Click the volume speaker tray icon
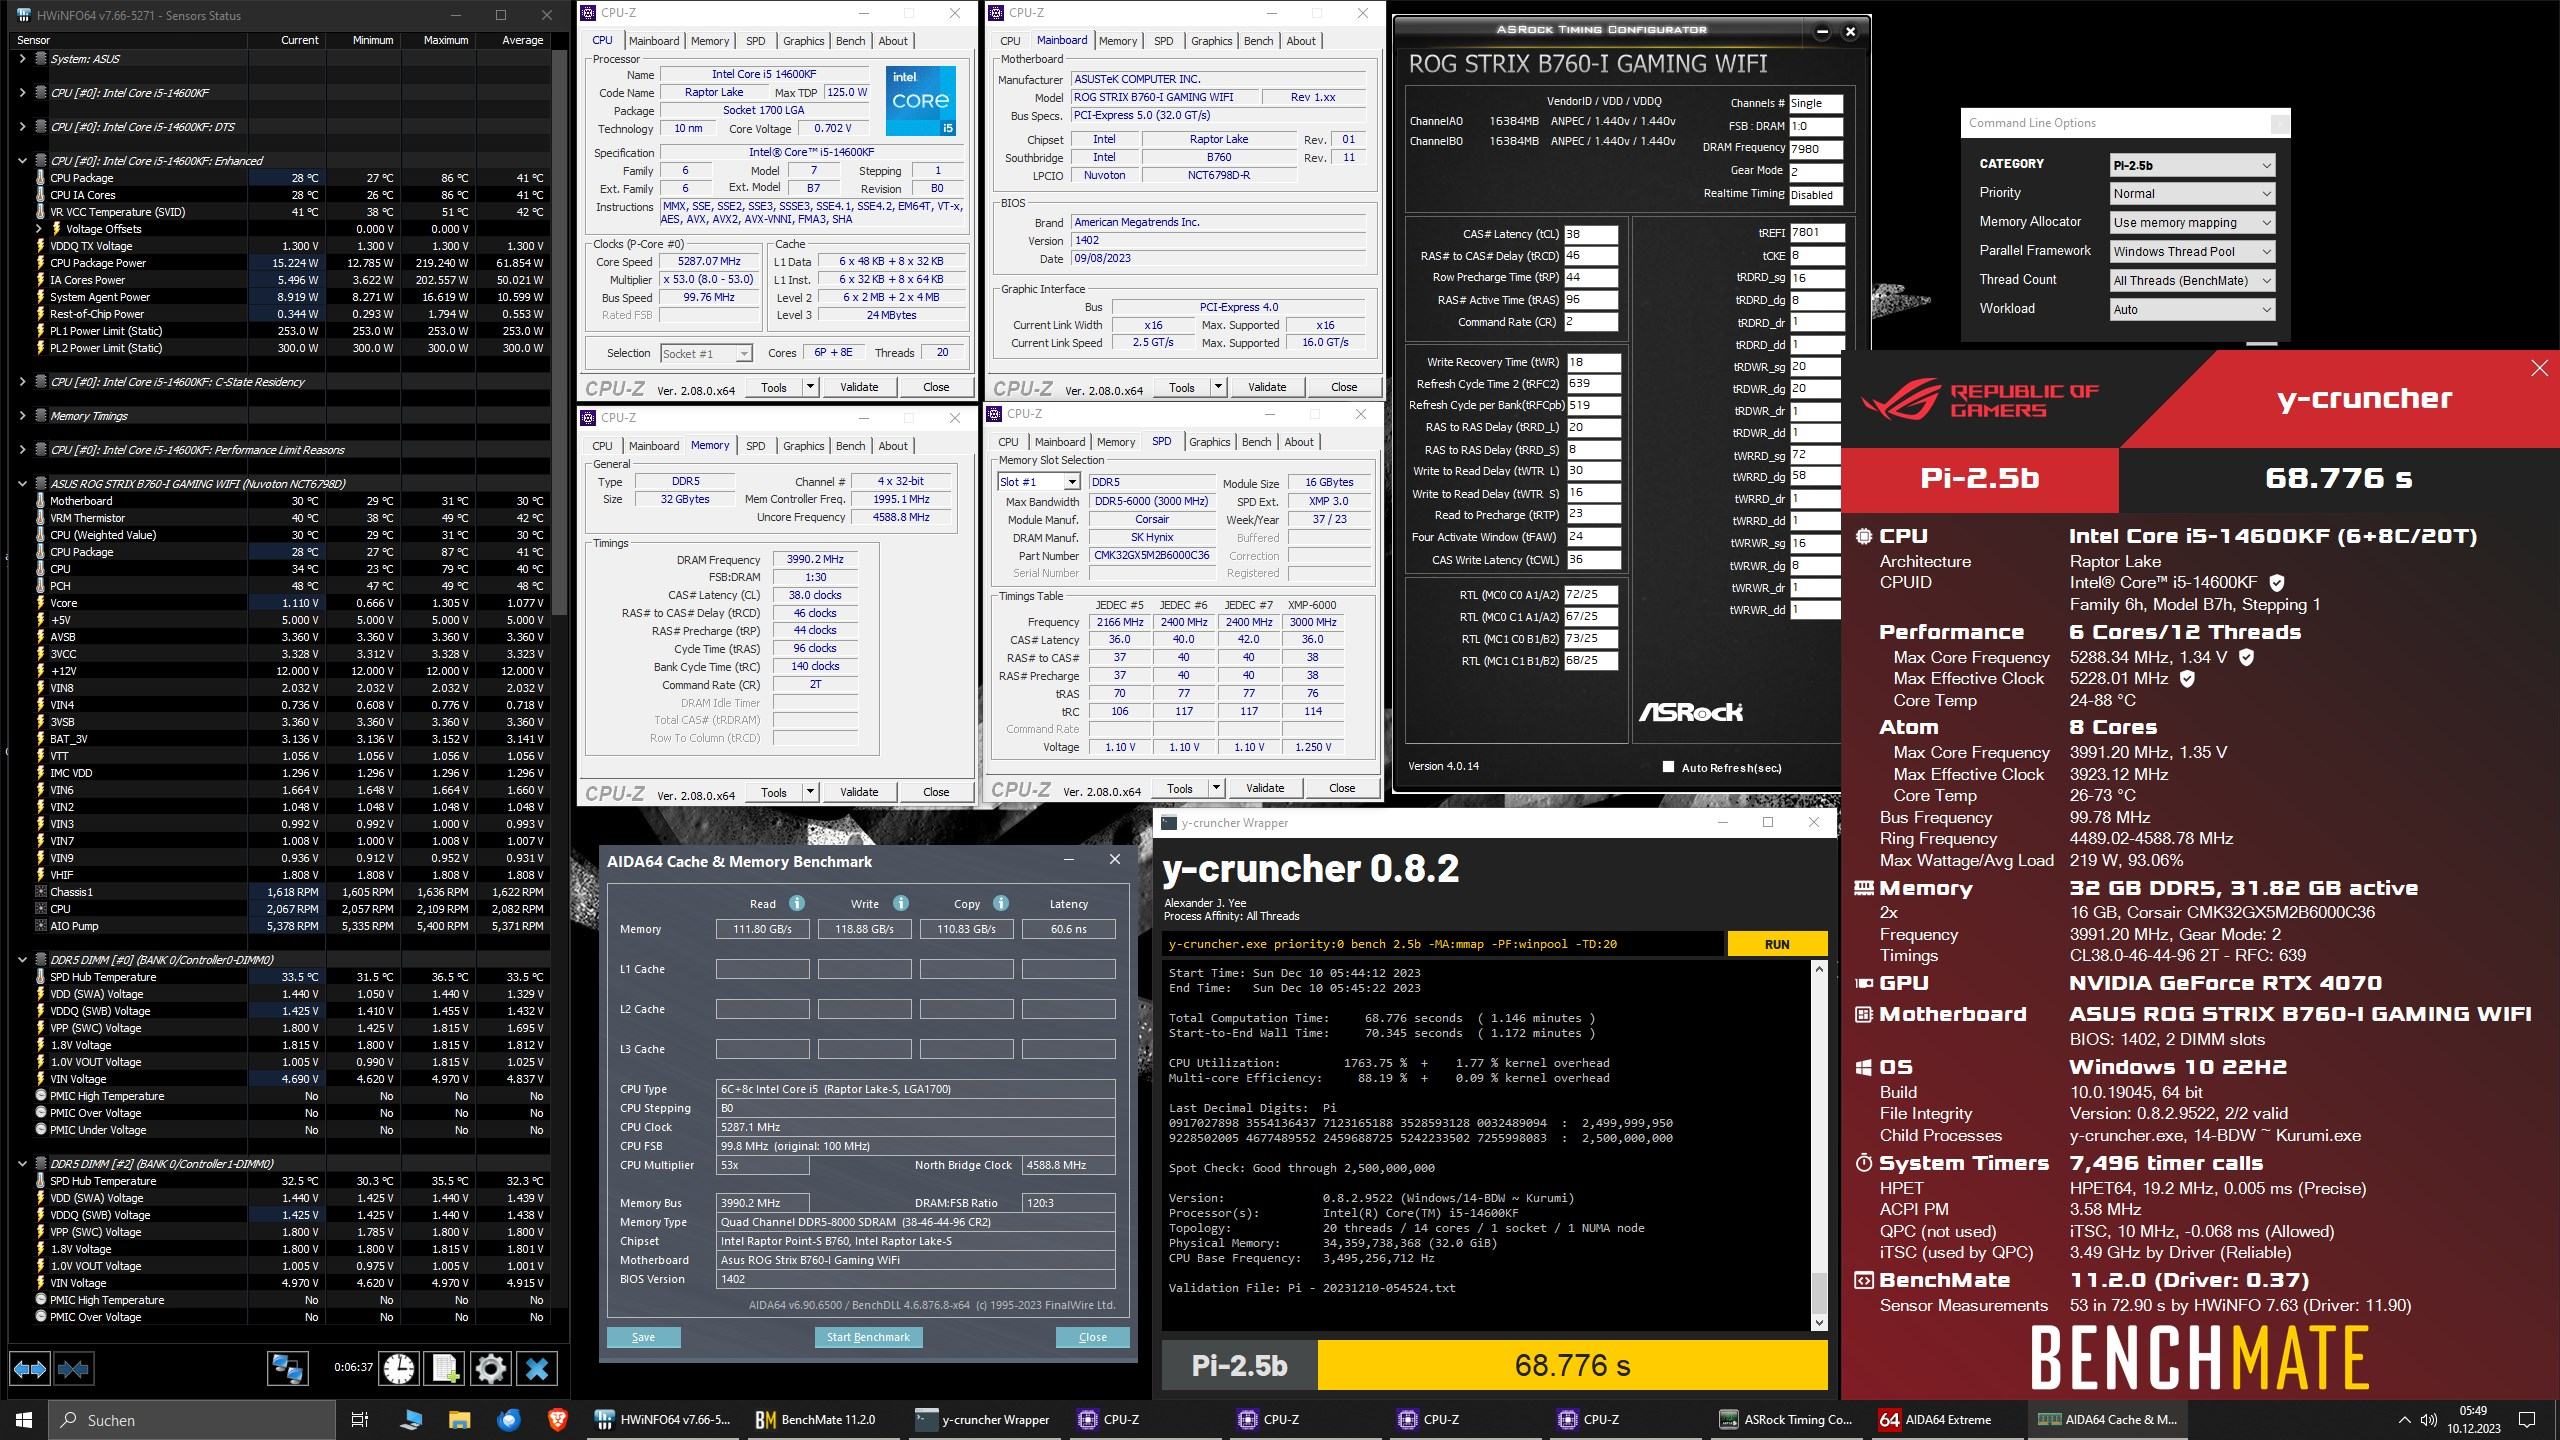 2429,1419
